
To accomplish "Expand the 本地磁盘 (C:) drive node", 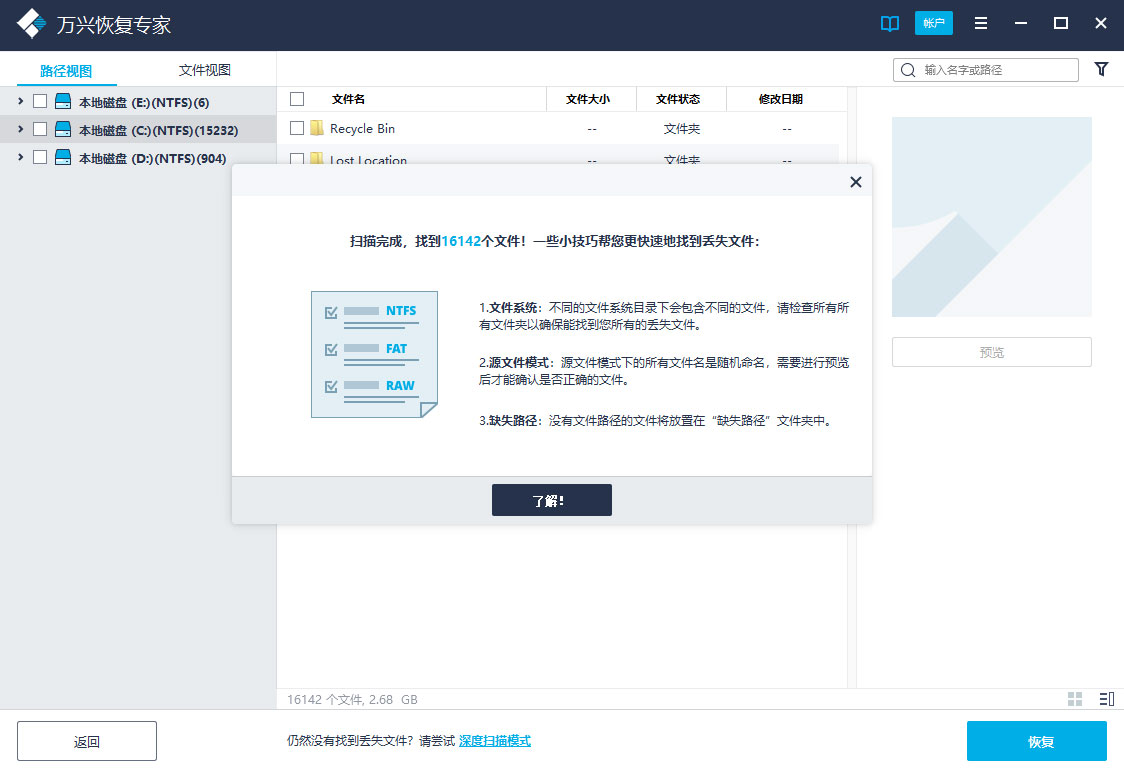I will [19, 129].
